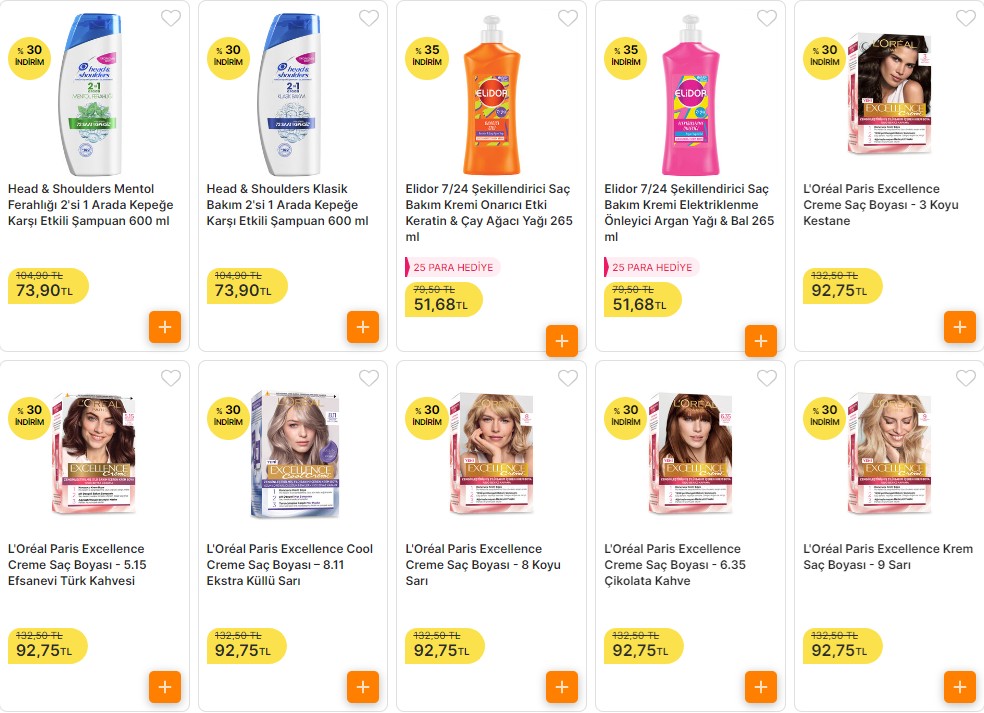Open Head & Shoulders Klasik Bakım product title
984x713 pixels.
287,205
